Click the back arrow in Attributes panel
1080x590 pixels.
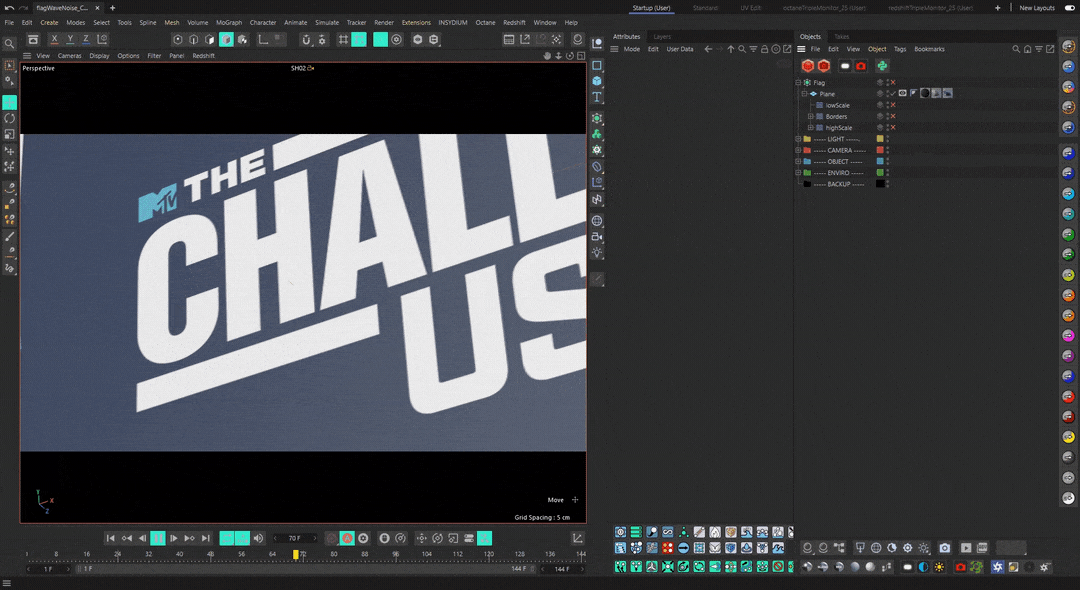[708, 49]
